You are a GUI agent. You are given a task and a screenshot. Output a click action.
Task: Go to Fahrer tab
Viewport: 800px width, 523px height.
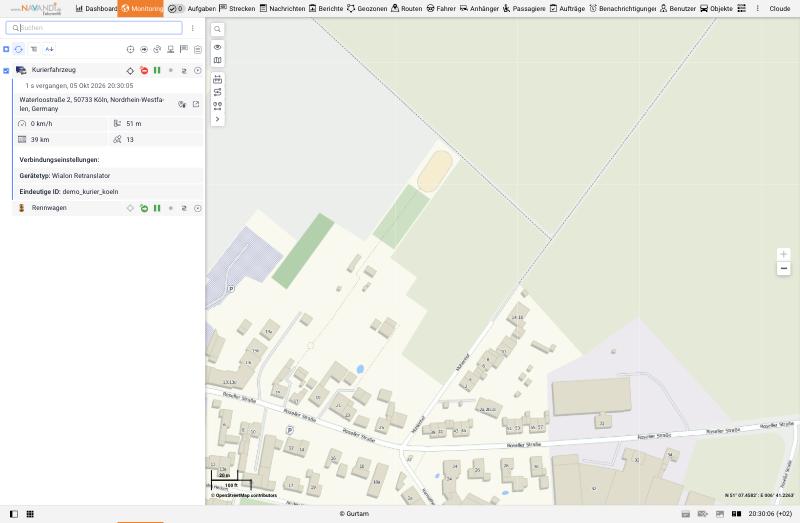(441, 8)
